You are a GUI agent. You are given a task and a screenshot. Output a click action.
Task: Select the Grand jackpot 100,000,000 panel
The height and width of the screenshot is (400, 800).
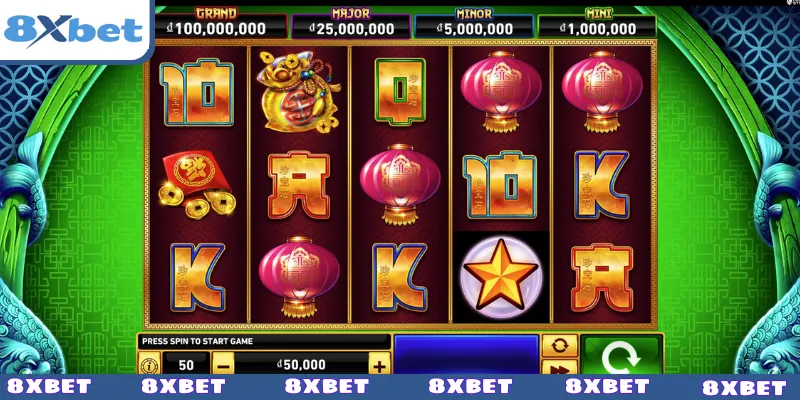pyautogui.click(x=221, y=23)
